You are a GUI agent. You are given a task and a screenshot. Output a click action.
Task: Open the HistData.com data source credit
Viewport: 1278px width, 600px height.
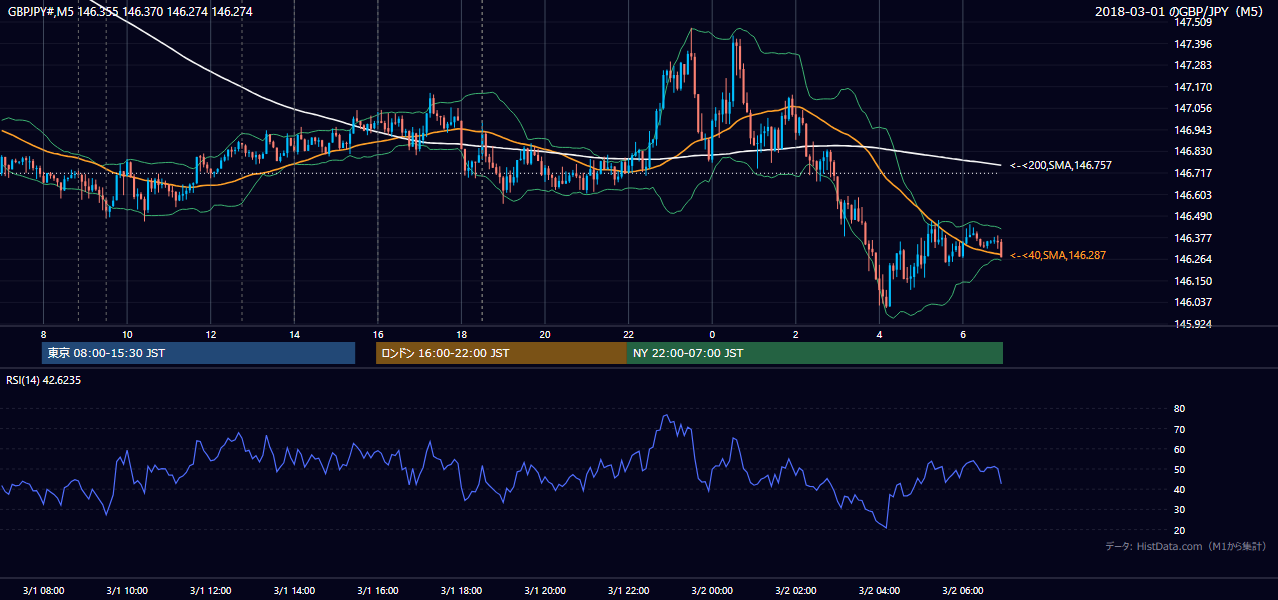point(1185,546)
